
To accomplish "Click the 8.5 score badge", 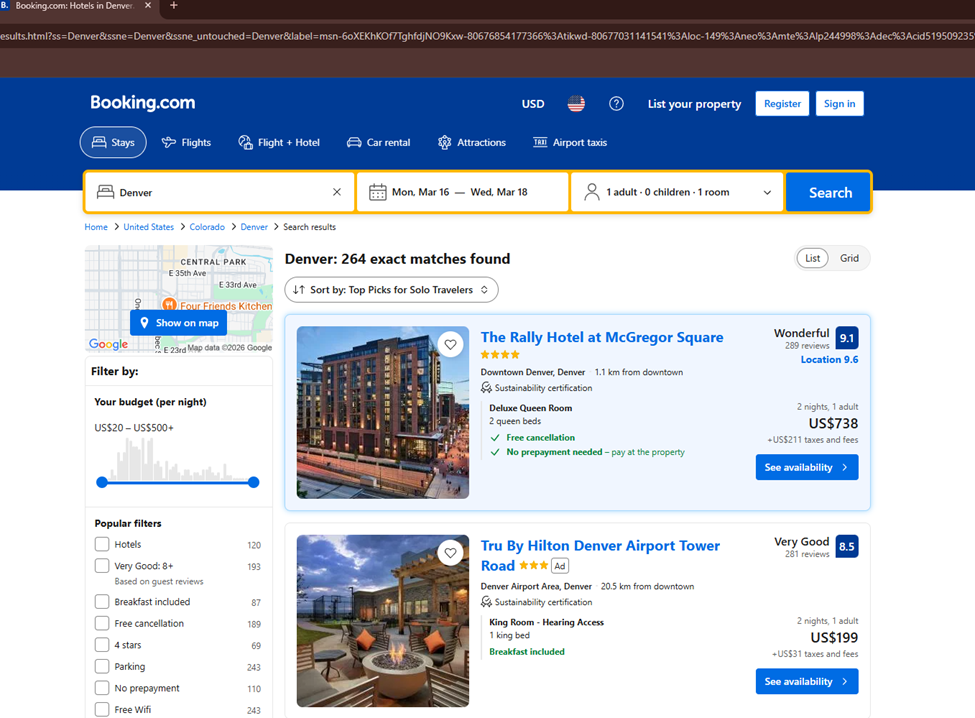I will [847, 546].
